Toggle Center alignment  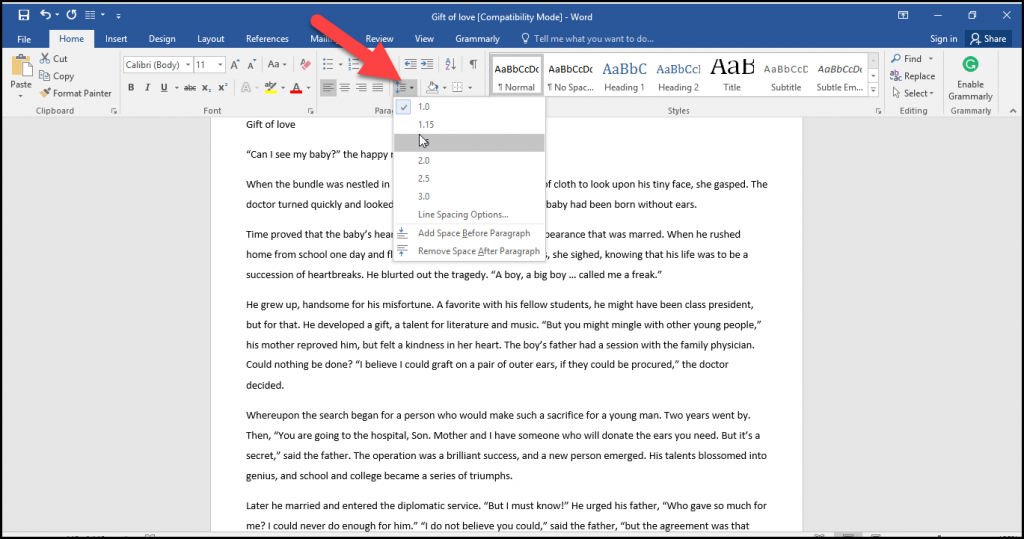tap(344, 88)
